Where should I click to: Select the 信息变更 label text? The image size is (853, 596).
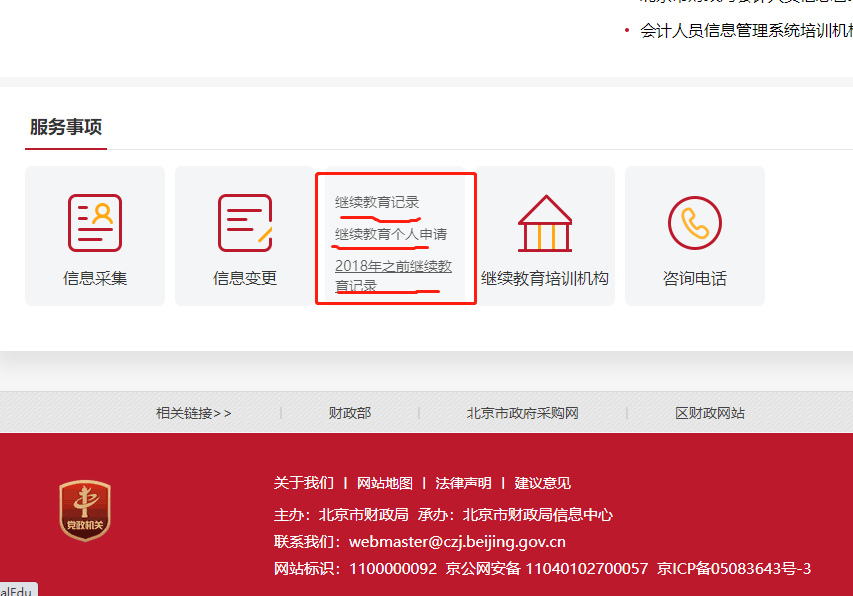(x=244, y=279)
